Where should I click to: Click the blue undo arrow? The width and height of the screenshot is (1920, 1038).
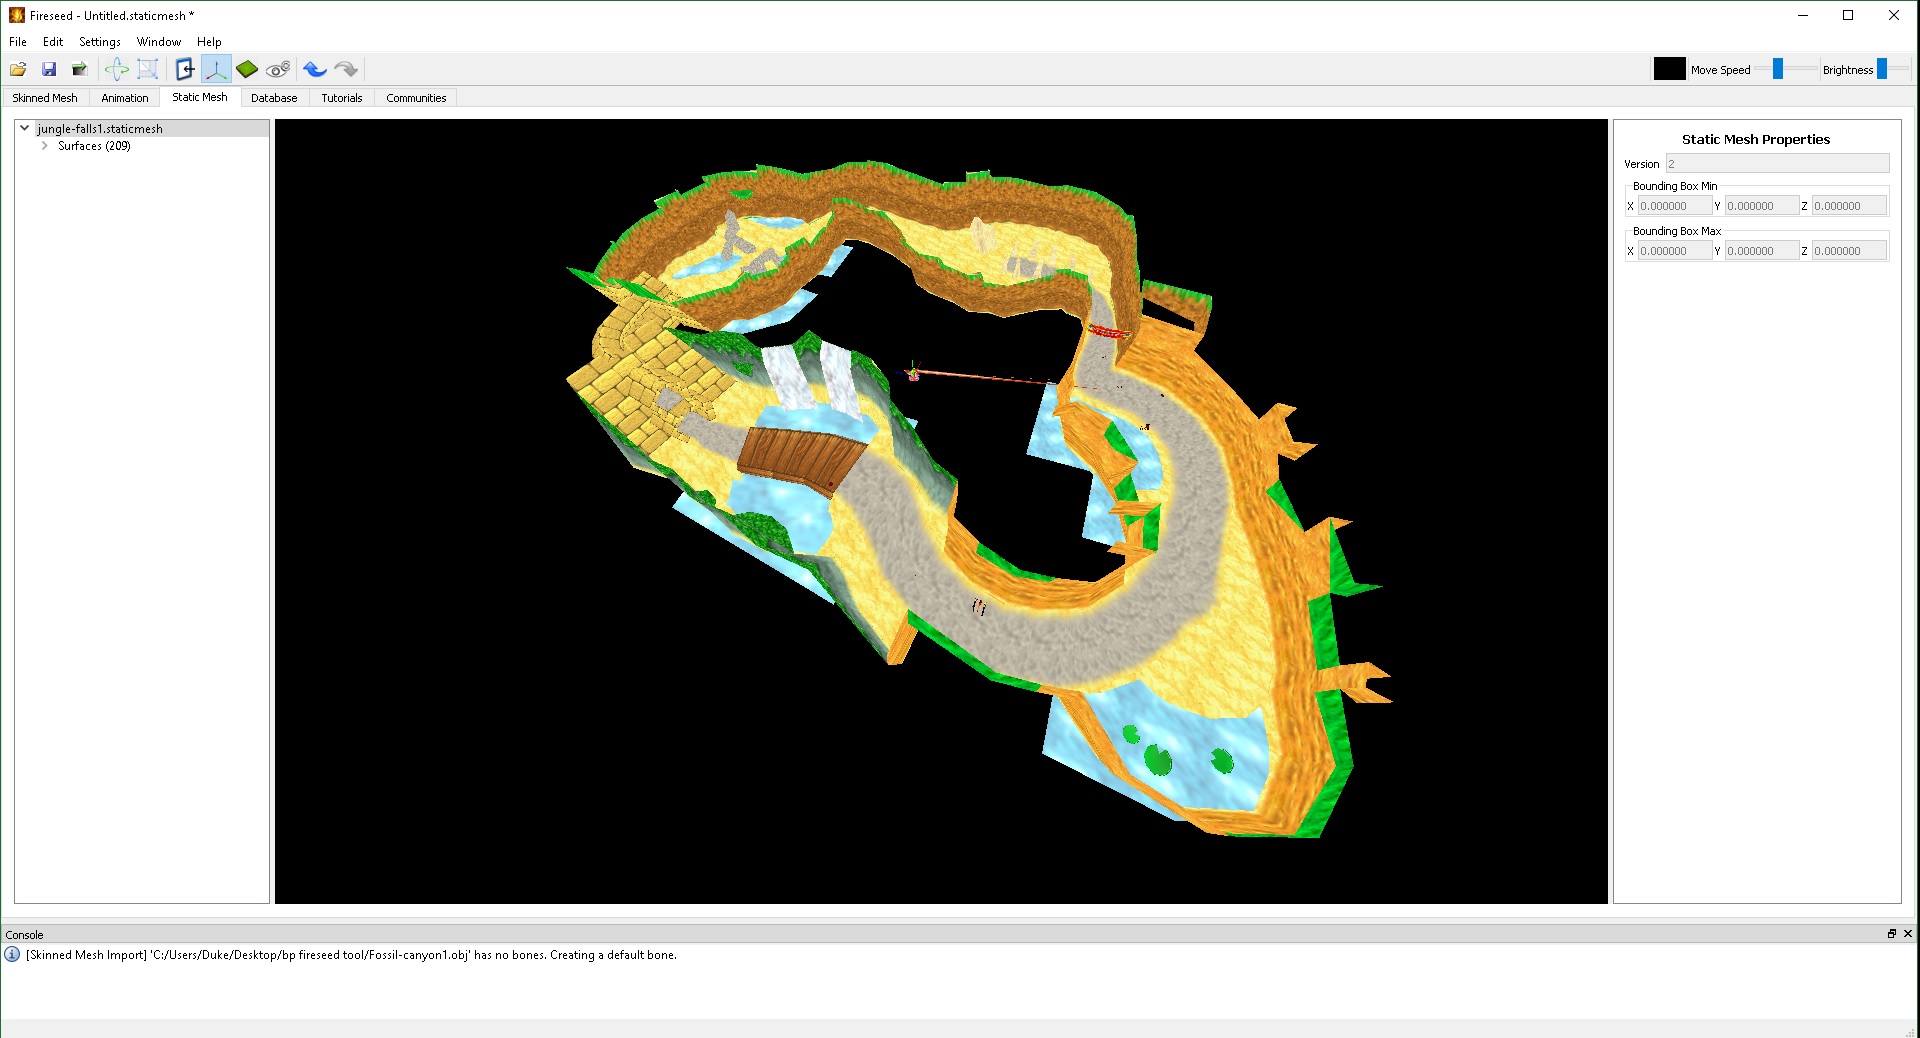click(x=315, y=69)
